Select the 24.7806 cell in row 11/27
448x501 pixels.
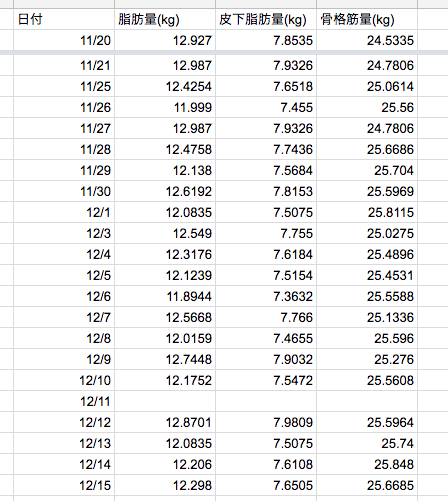point(367,128)
